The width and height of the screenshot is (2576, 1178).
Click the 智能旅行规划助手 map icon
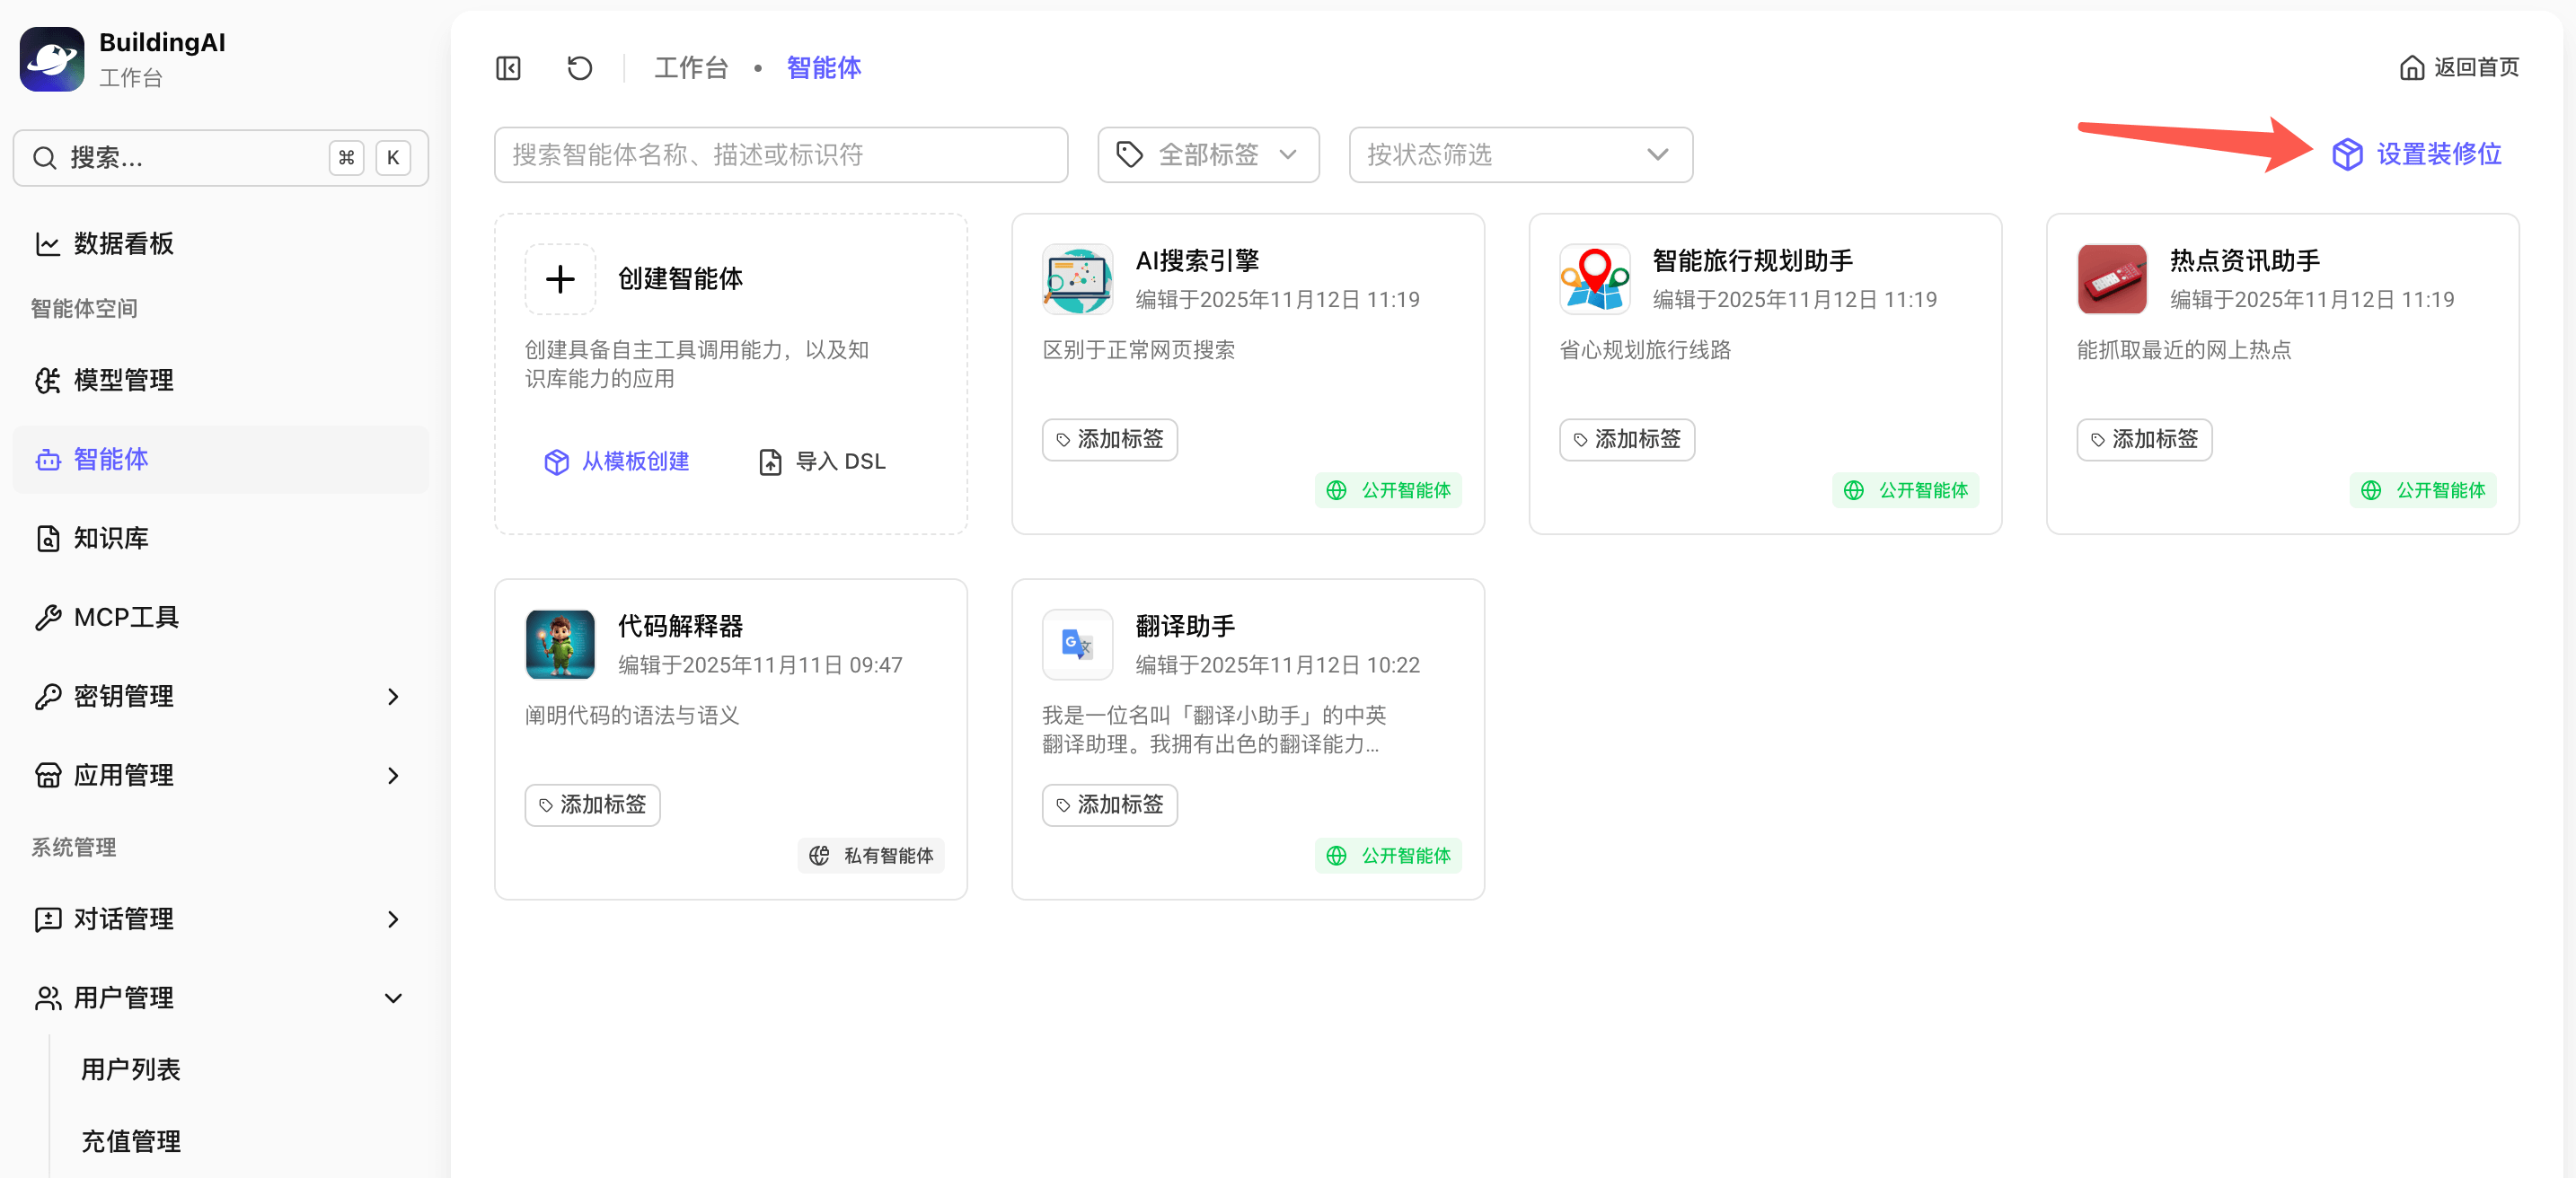[x=1594, y=279]
